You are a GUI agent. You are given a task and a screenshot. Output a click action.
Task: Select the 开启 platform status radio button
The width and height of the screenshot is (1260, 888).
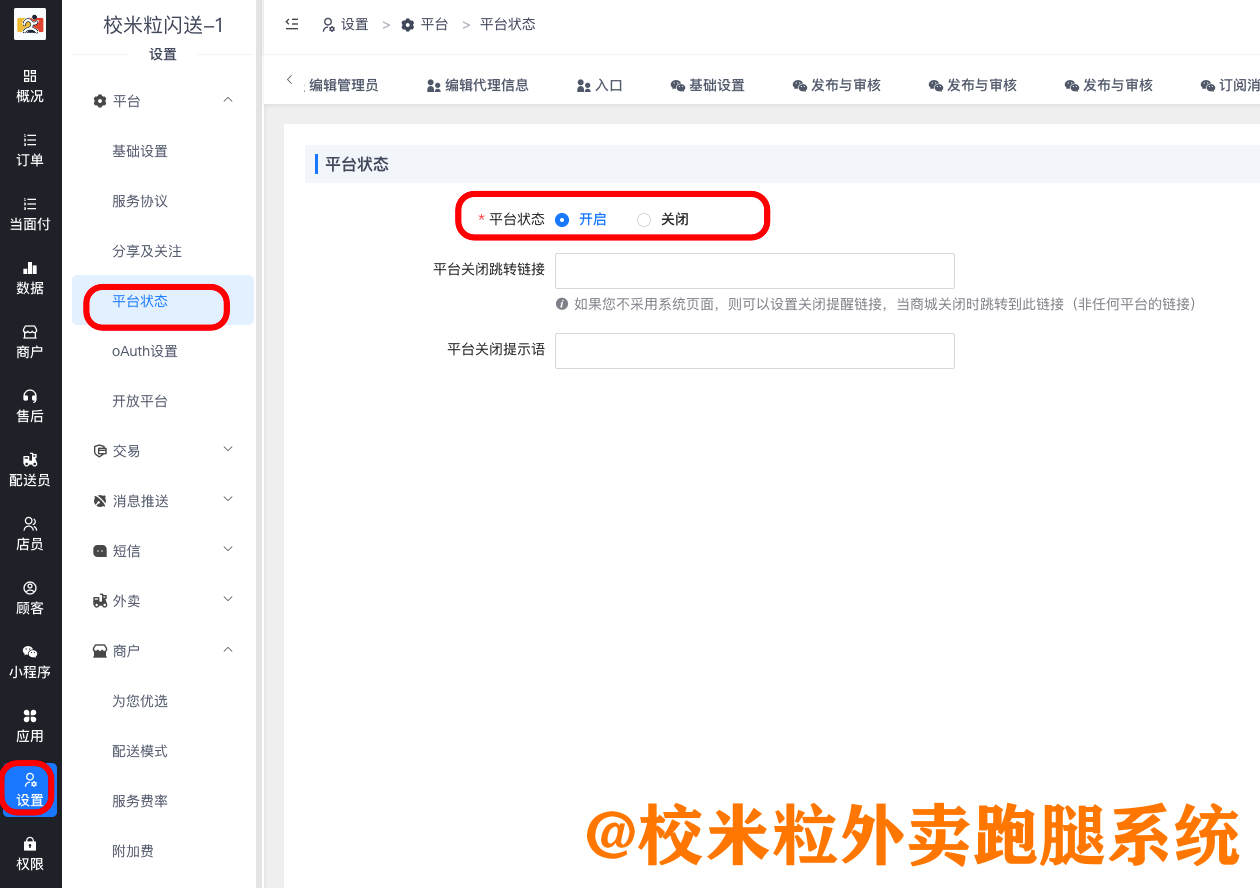562,218
